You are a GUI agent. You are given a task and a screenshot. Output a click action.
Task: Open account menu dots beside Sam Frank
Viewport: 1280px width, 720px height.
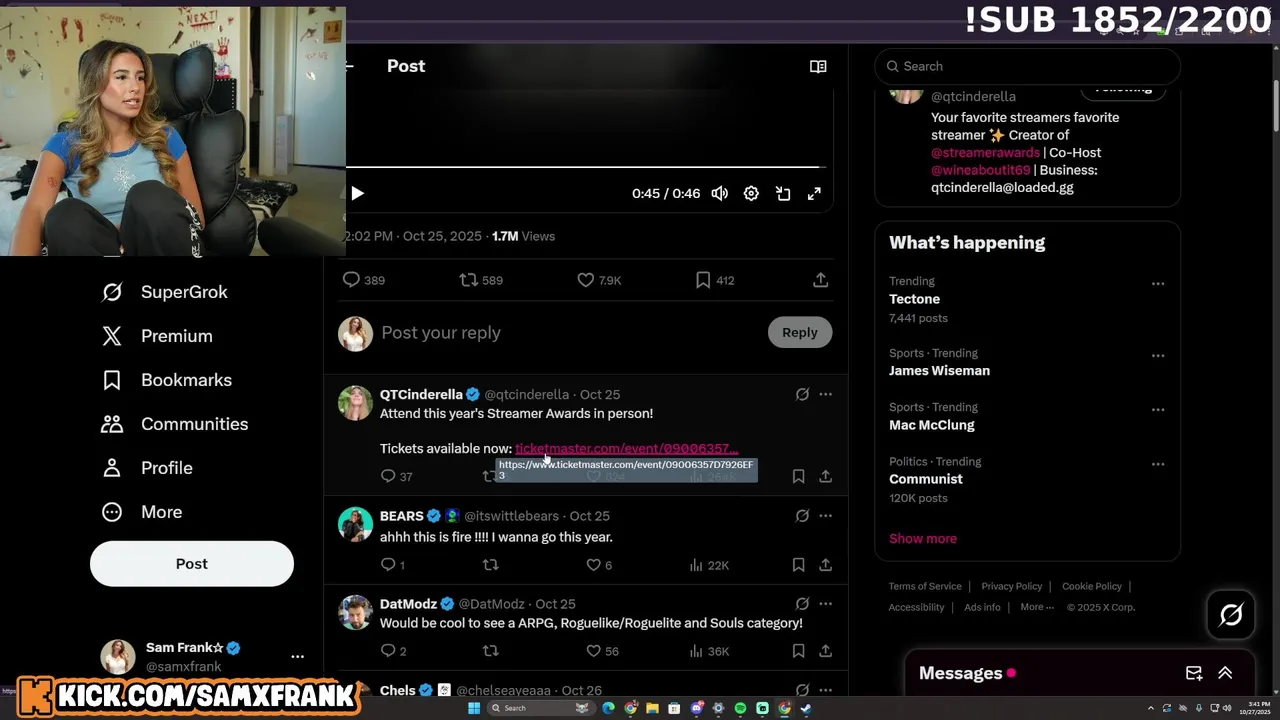[297, 657]
